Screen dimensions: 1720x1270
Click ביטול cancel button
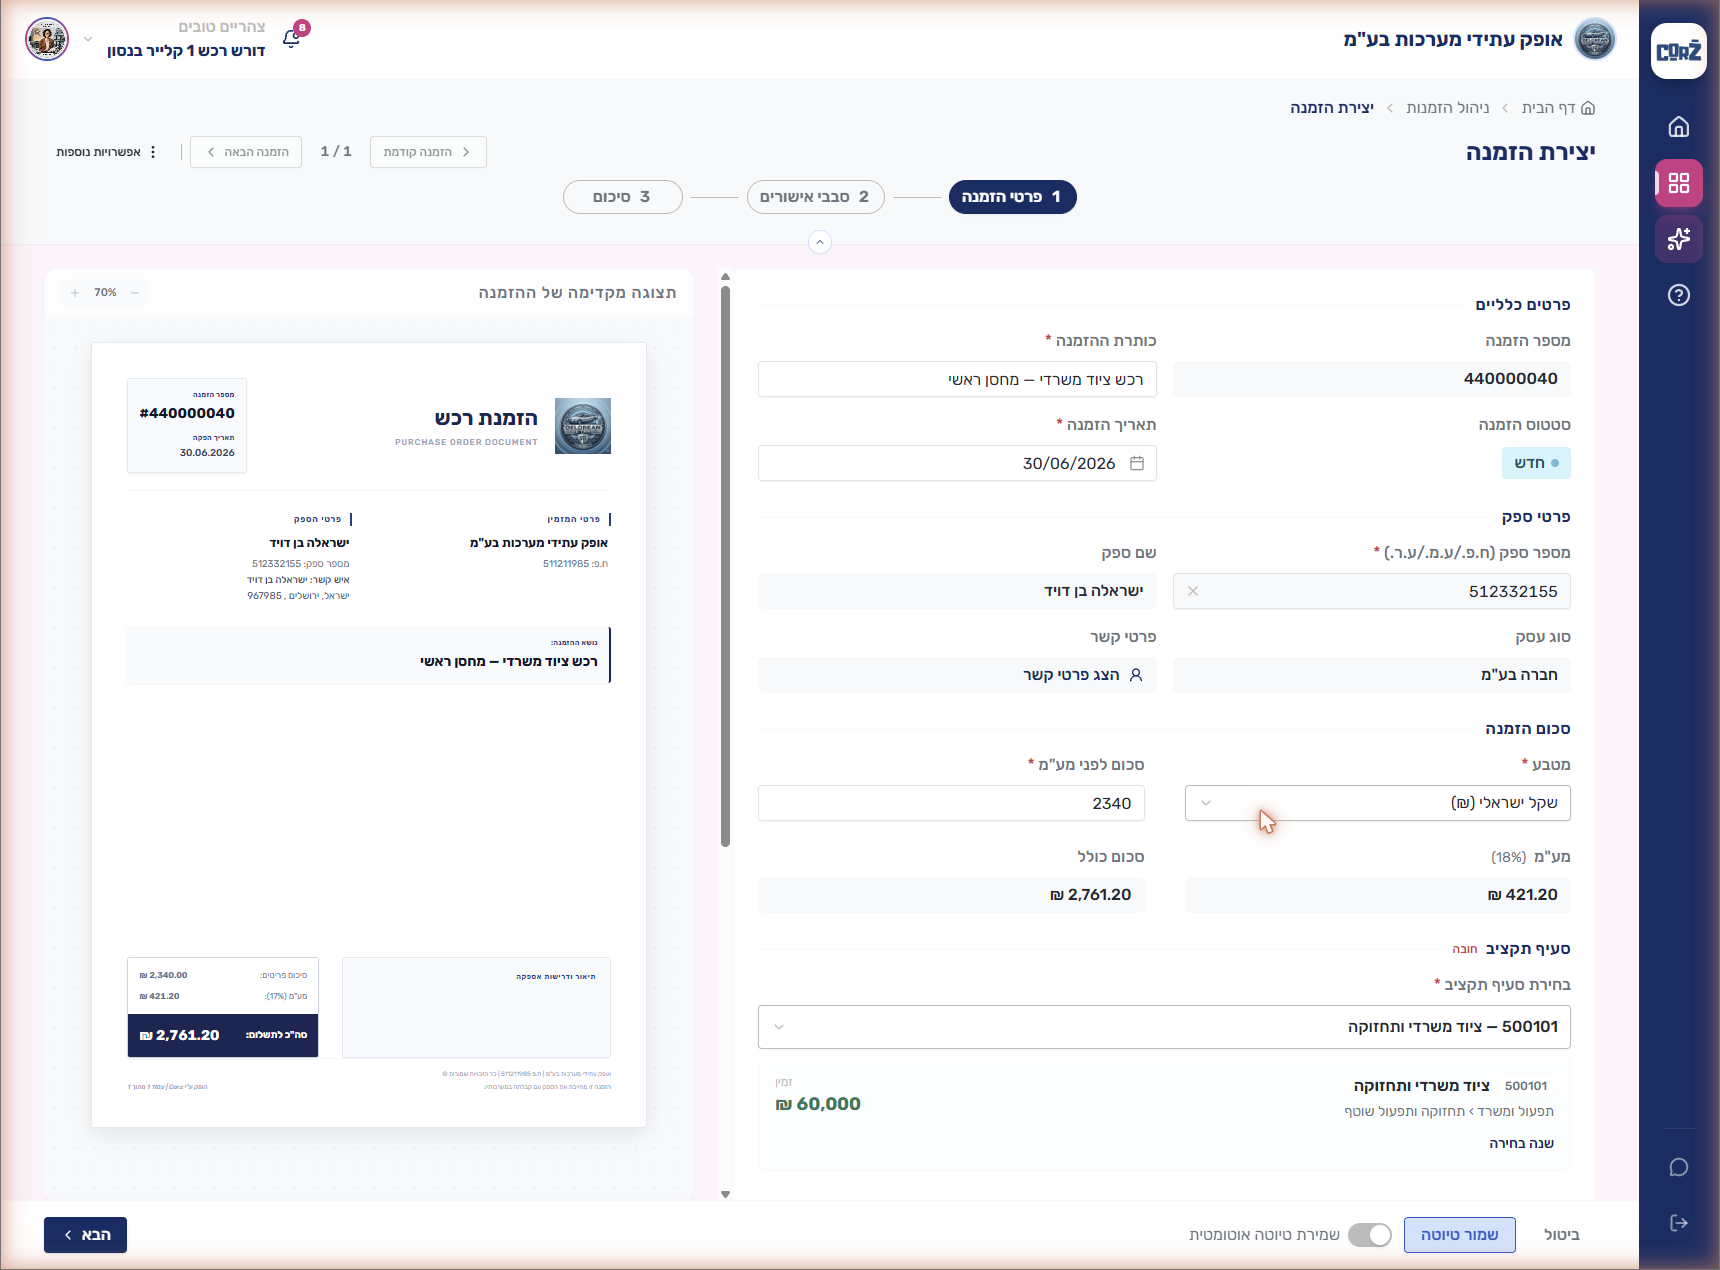point(1561,1235)
